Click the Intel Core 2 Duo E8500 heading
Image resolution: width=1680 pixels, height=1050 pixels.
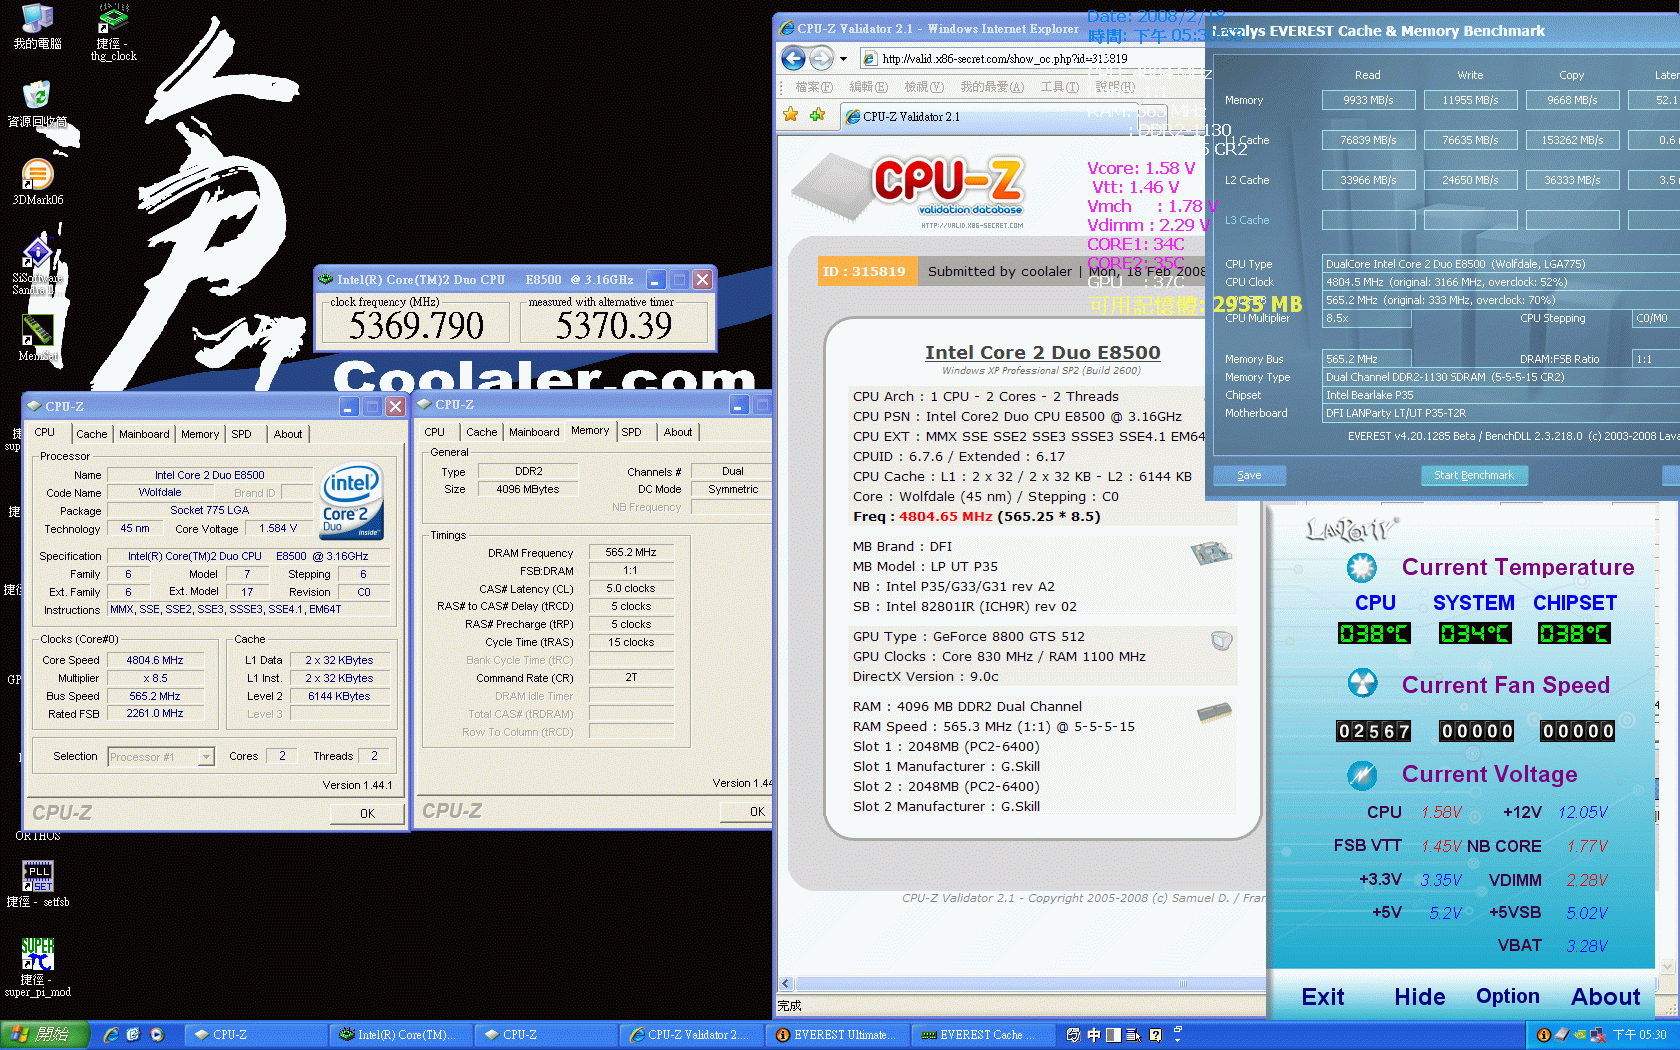coord(1042,352)
